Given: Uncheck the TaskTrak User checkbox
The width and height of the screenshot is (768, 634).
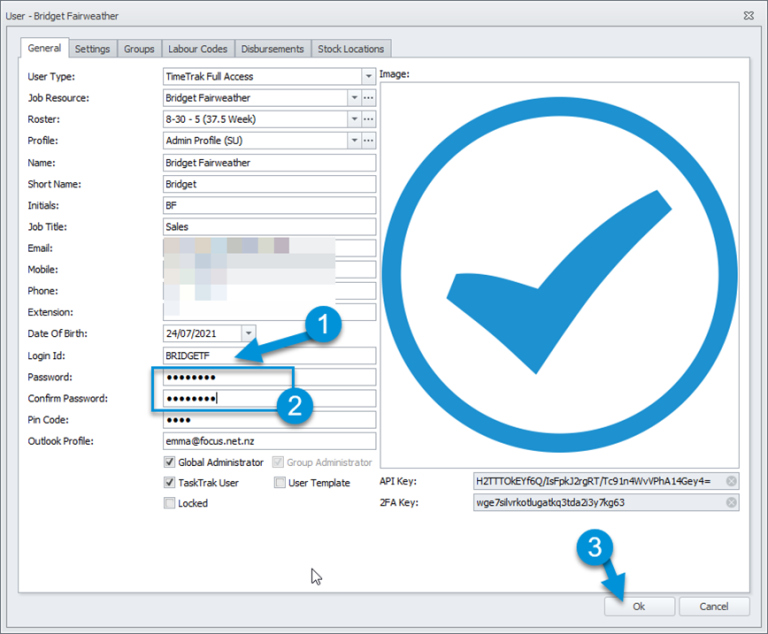Looking at the screenshot, I should tap(169, 483).
